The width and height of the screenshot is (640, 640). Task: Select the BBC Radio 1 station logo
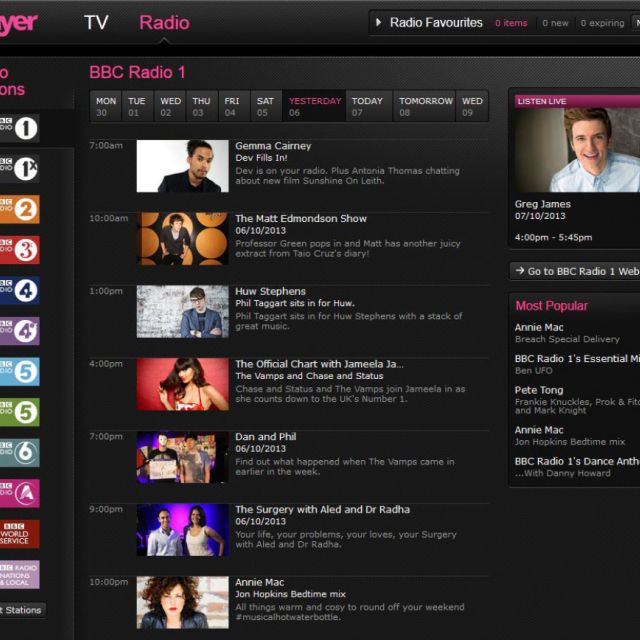[19, 128]
